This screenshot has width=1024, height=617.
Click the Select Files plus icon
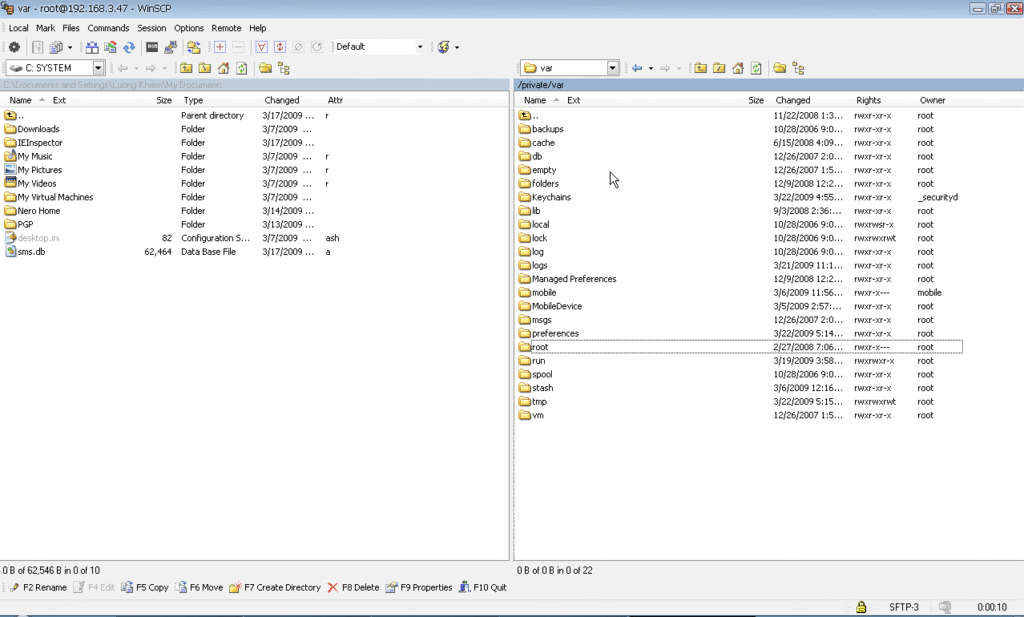tap(219, 47)
